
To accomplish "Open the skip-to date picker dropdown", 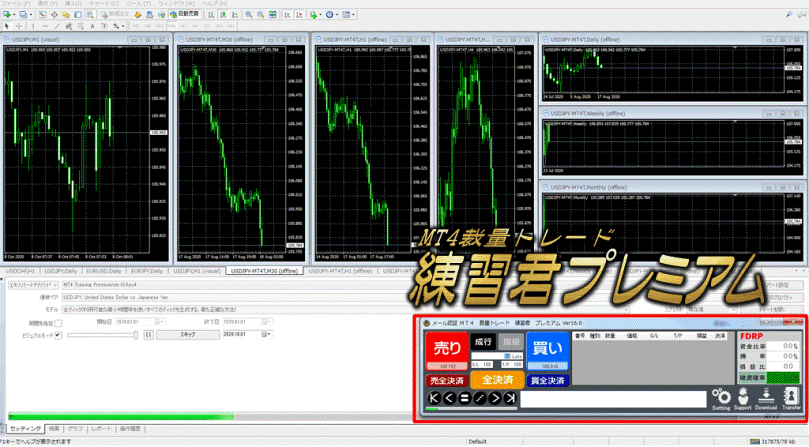I will coord(268,335).
